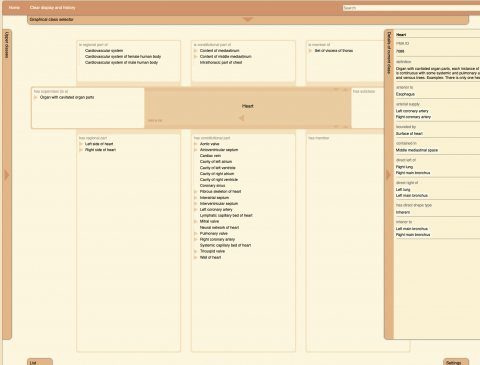The image size is (480, 365).
Task: Expand arrow next to Pulmonary valve
Action: [x=196, y=233]
